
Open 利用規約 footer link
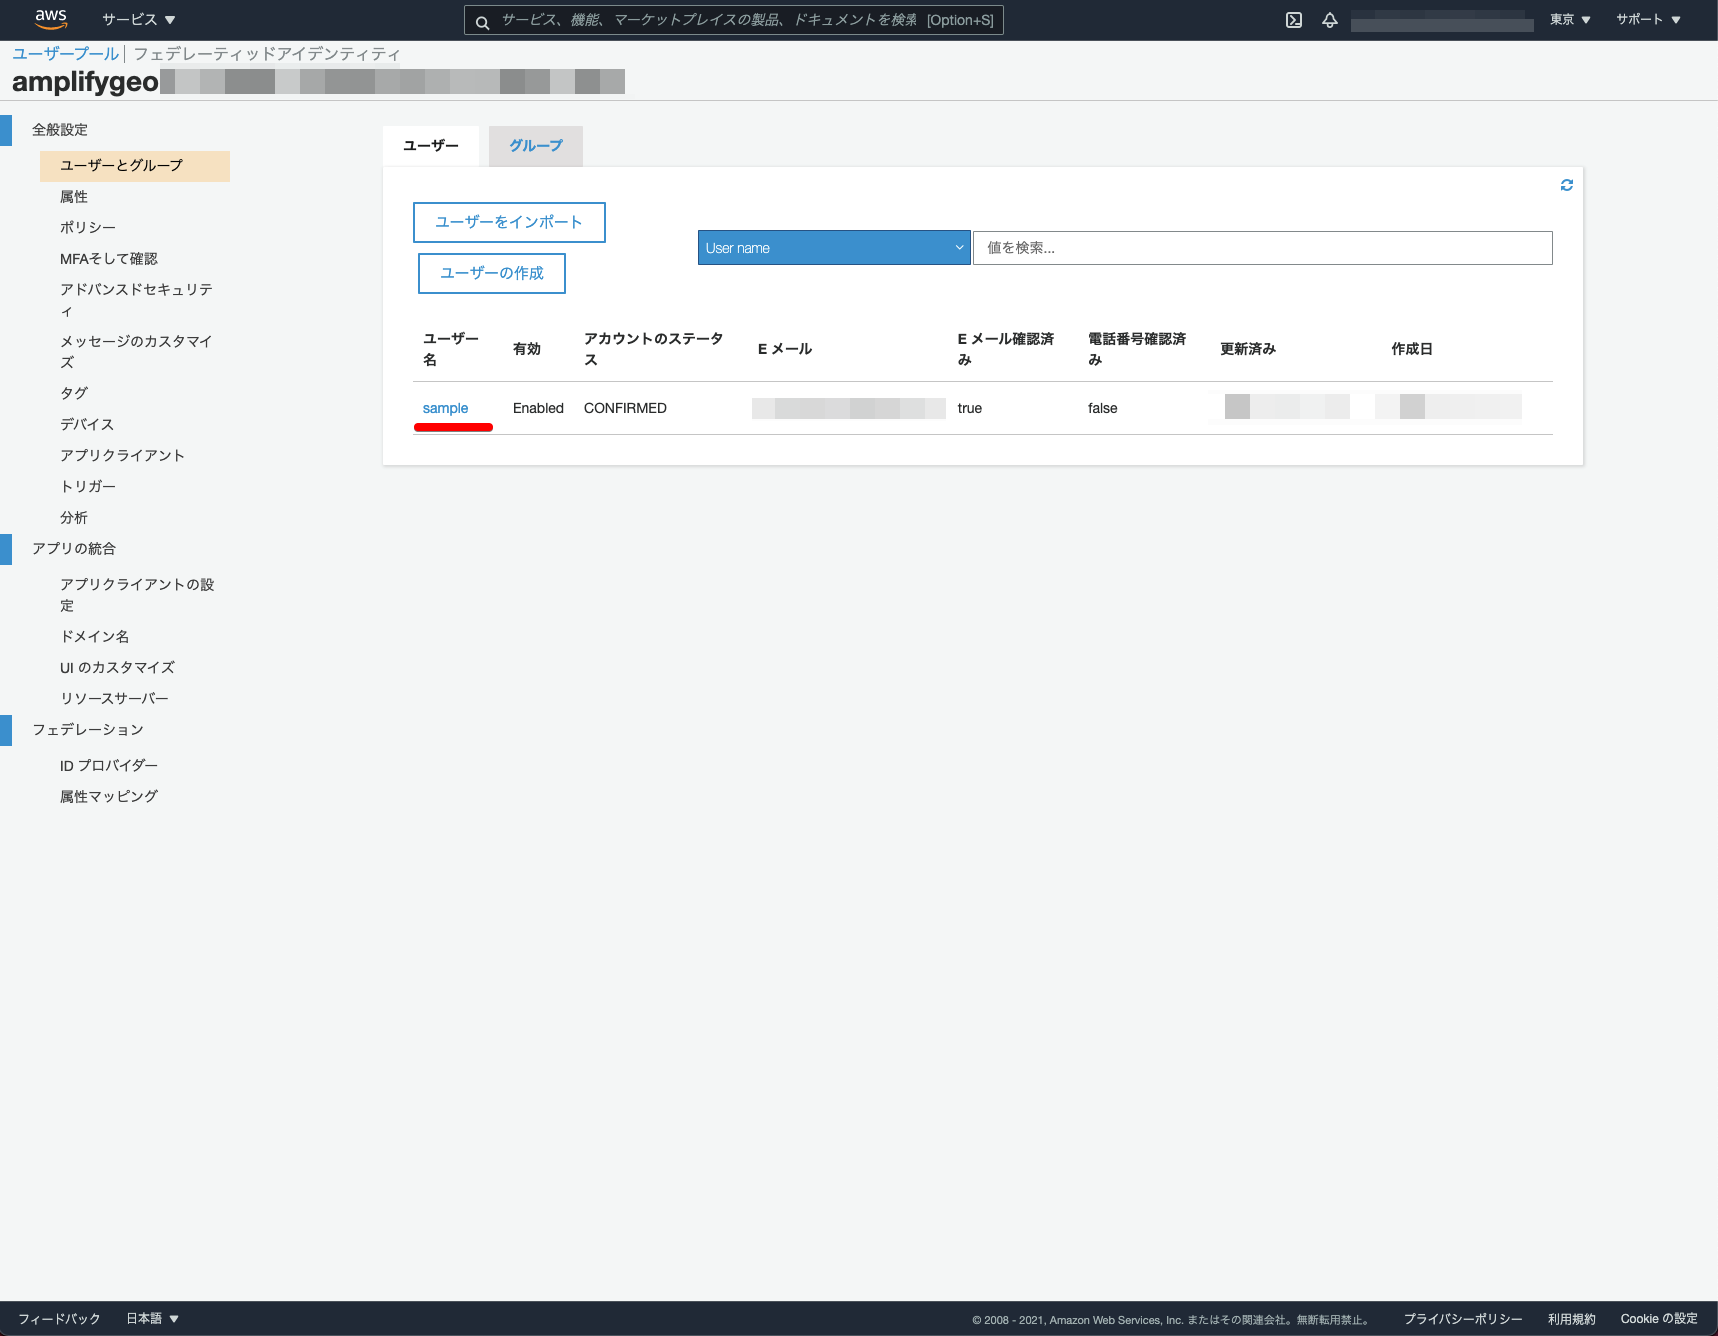(1572, 1319)
